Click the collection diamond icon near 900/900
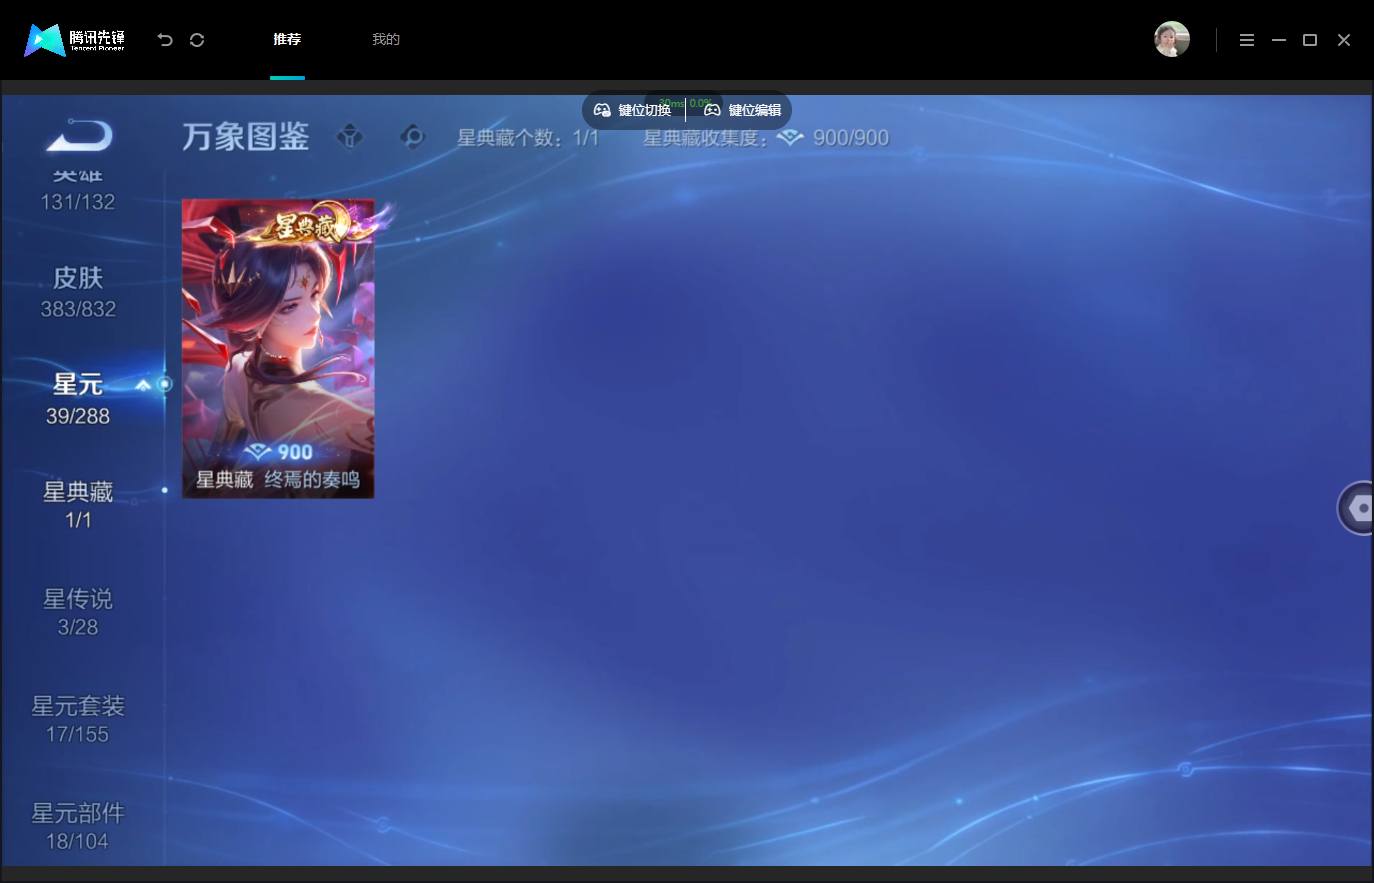The image size is (1374, 883). pos(790,138)
